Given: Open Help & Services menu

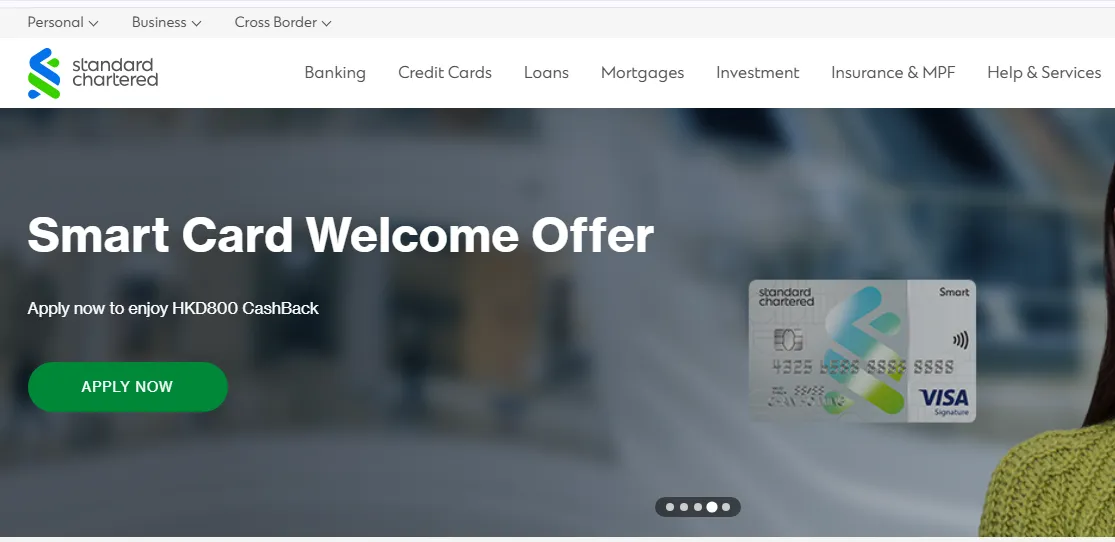Looking at the screenshot, I should [1044, 73].
